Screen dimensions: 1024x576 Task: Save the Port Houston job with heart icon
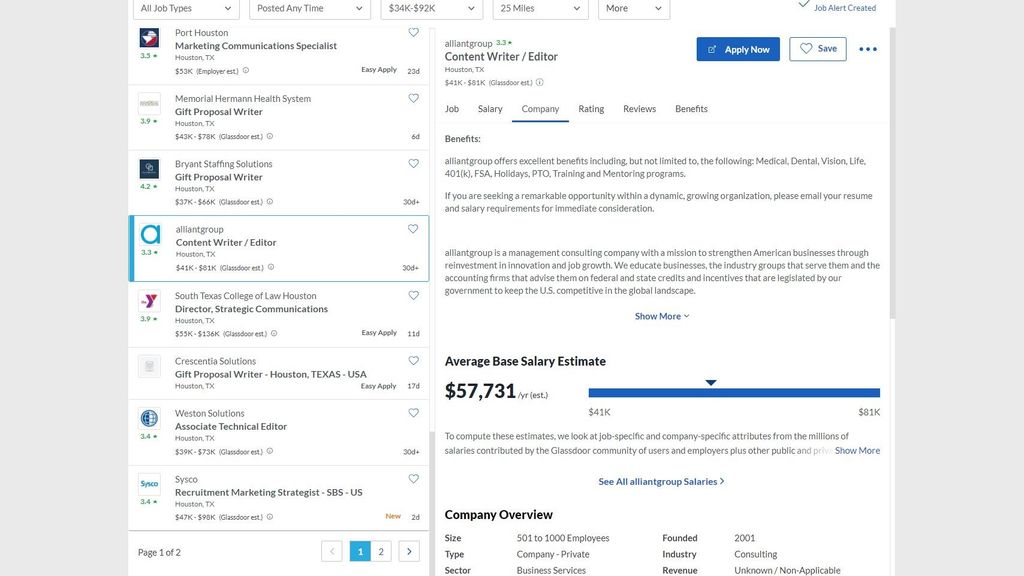click(x=412, y=31)
